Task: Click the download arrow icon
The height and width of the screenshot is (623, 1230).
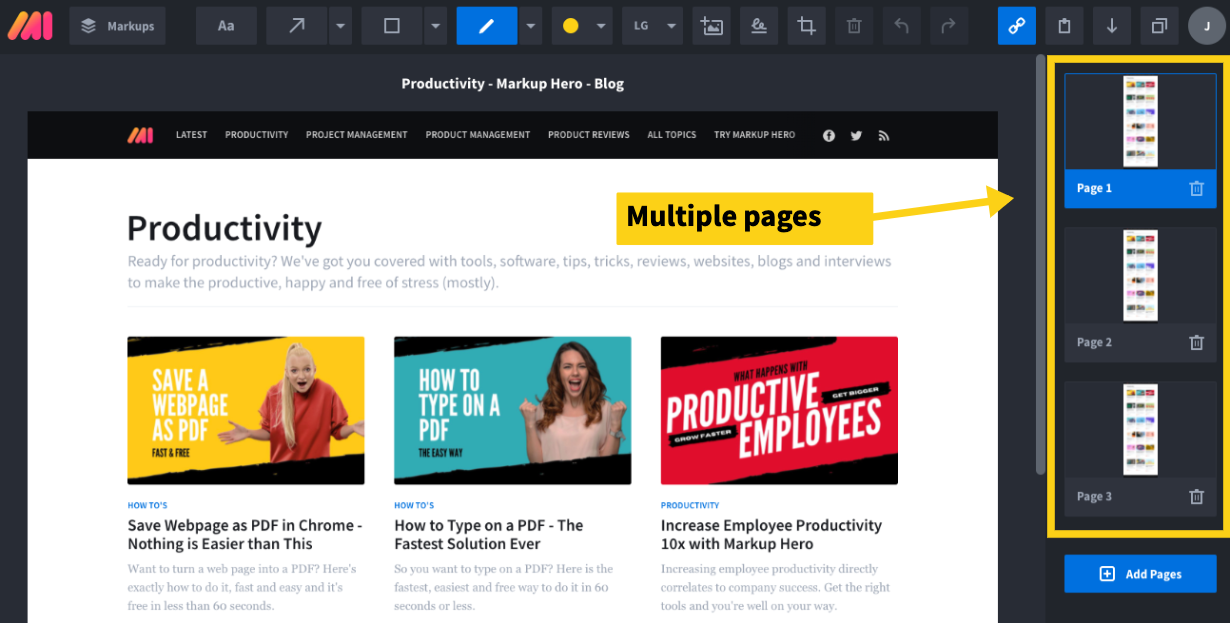Action: [1112, 26]
